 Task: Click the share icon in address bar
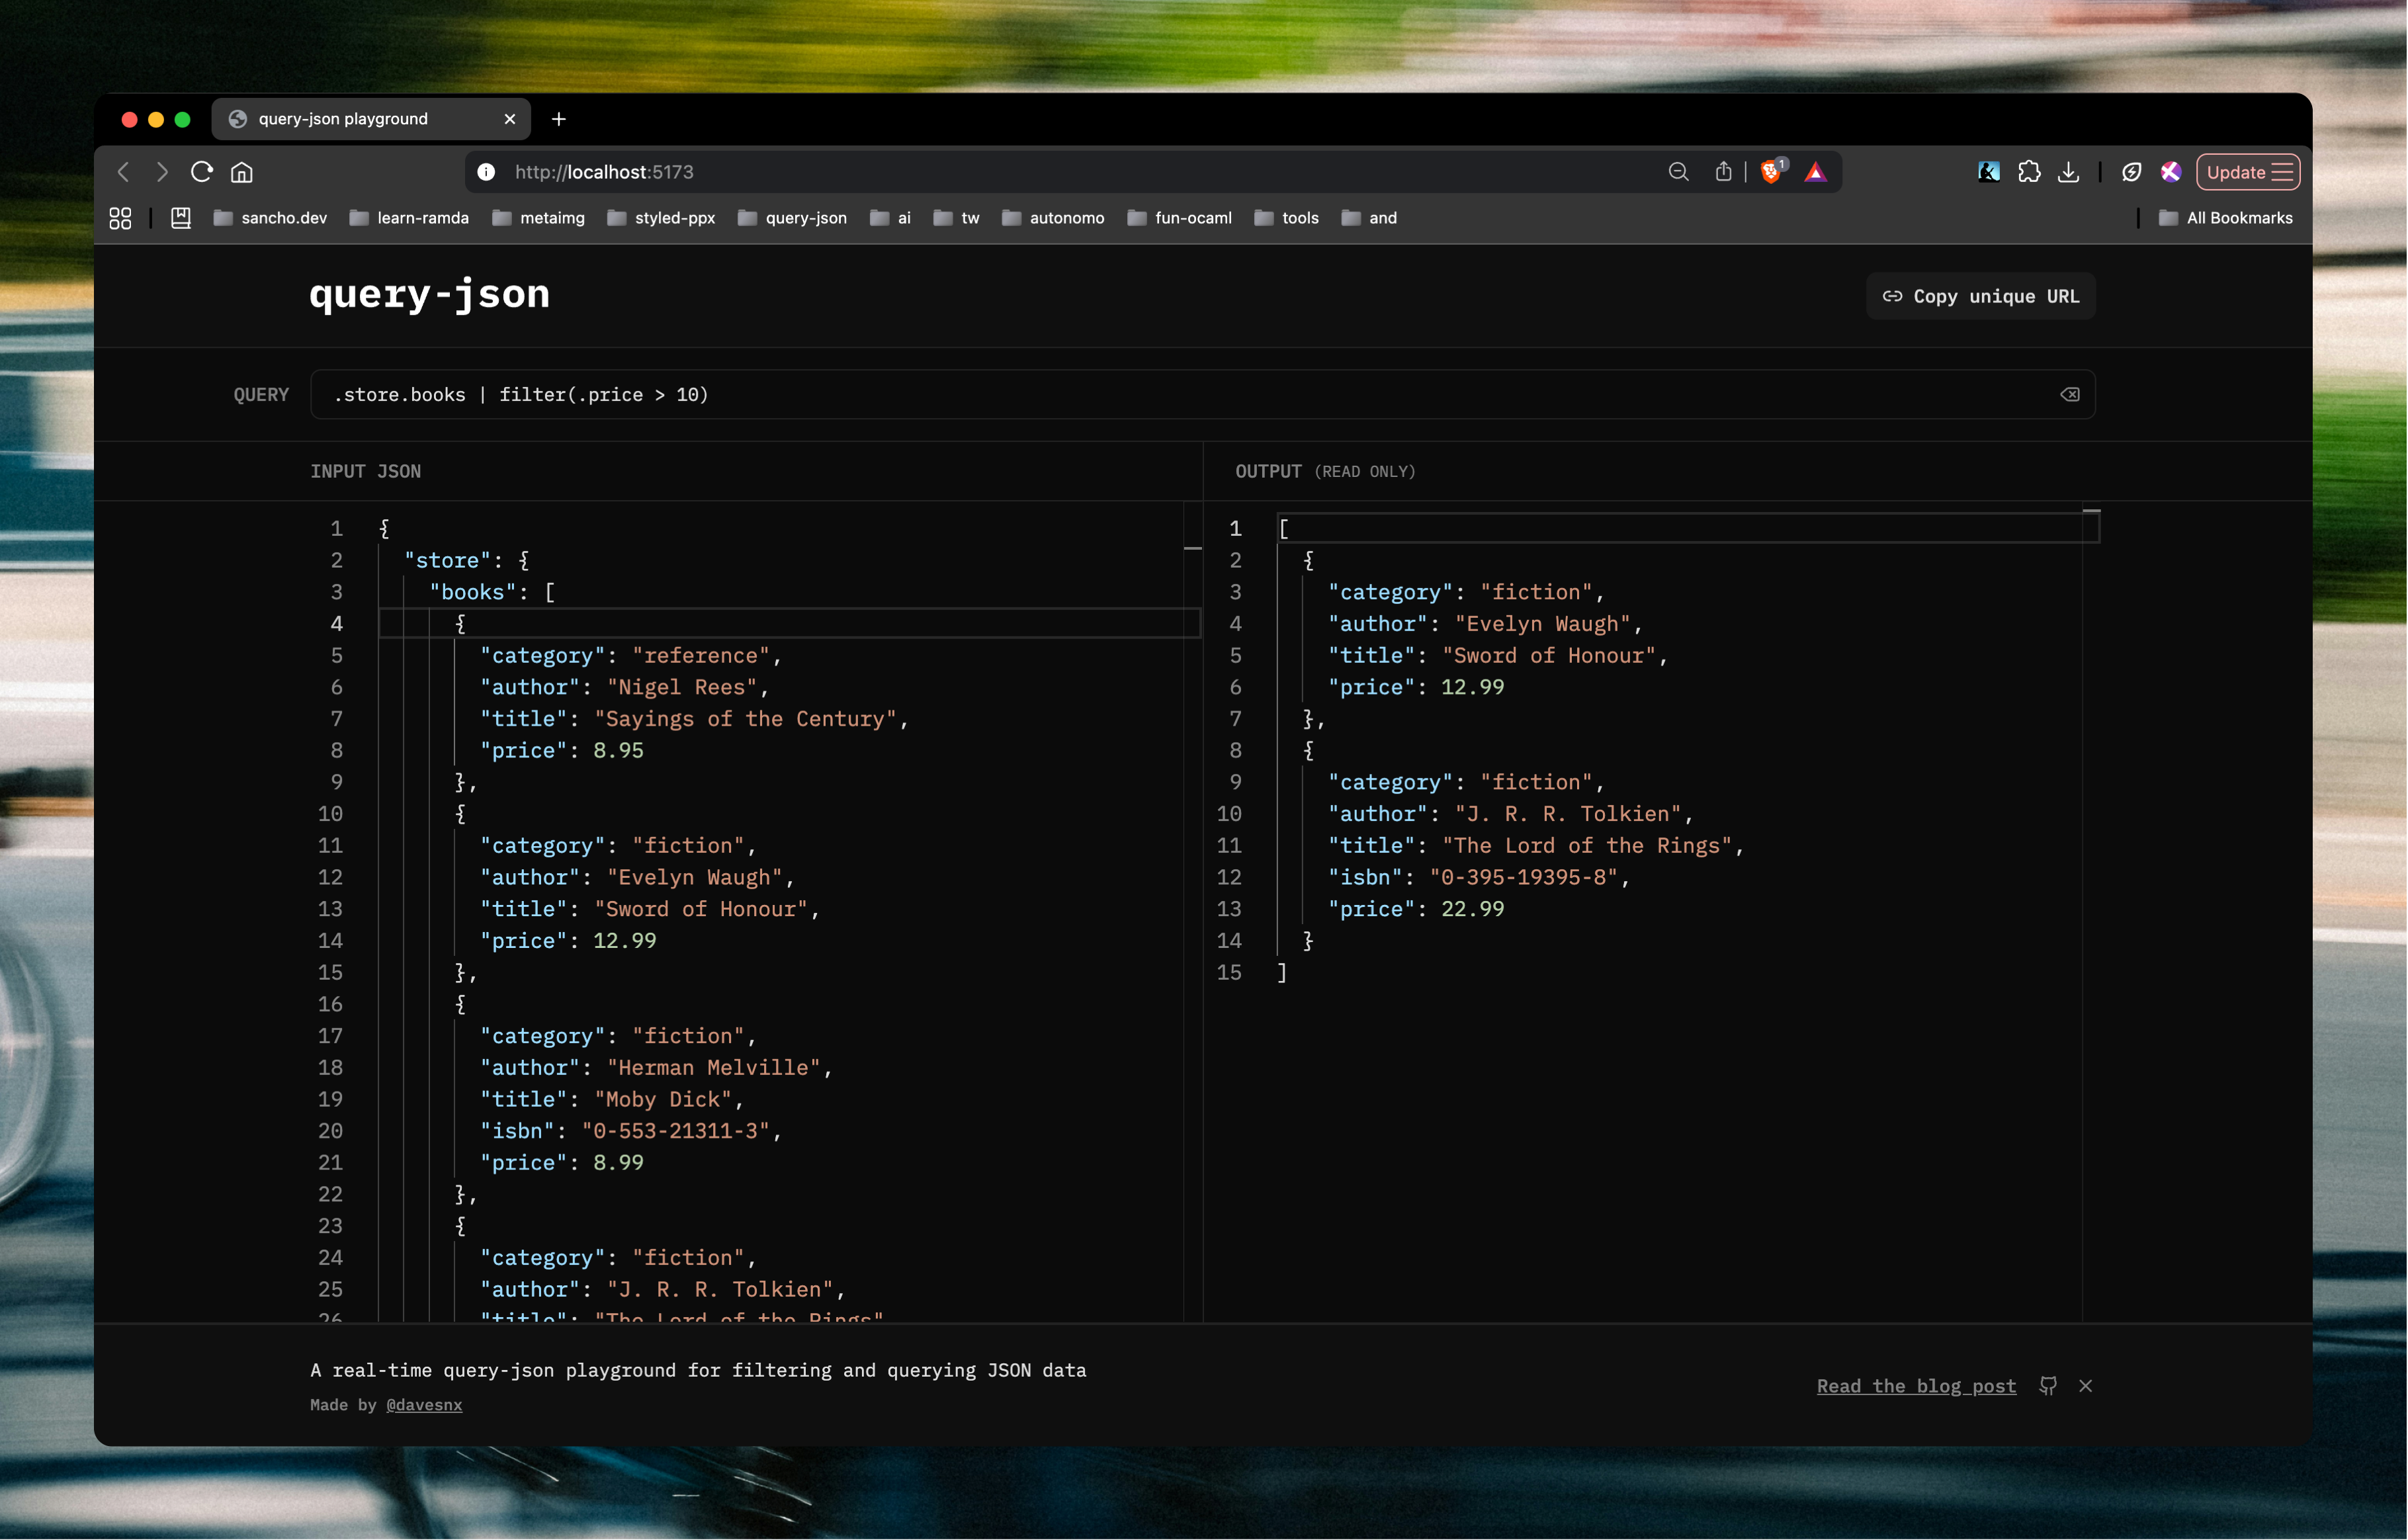1723,172
